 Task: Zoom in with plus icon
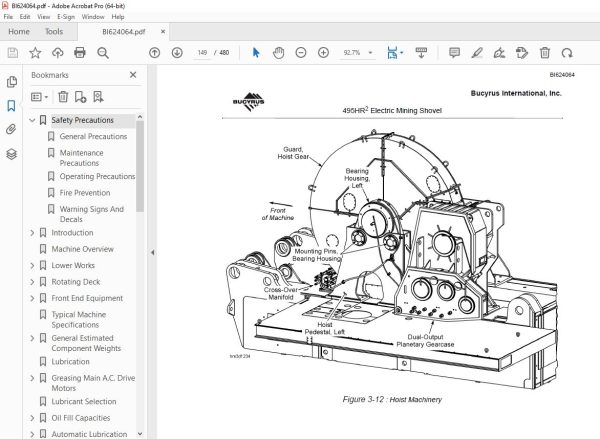coord(323,52)
